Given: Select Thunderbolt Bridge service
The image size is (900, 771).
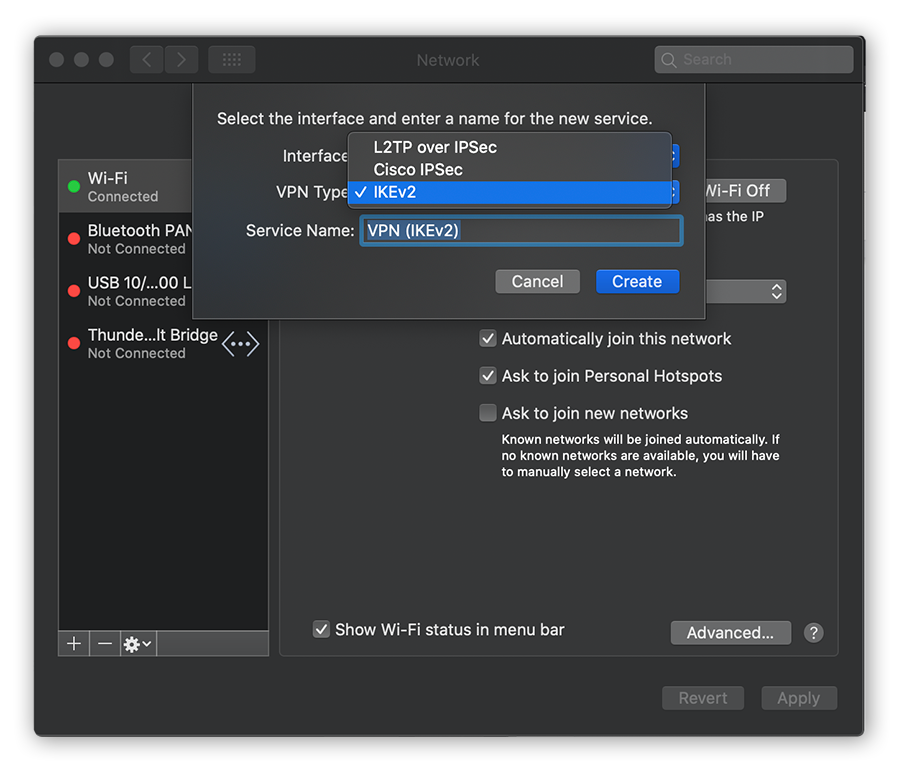Looking at the screenshot, I should (163, 343).
